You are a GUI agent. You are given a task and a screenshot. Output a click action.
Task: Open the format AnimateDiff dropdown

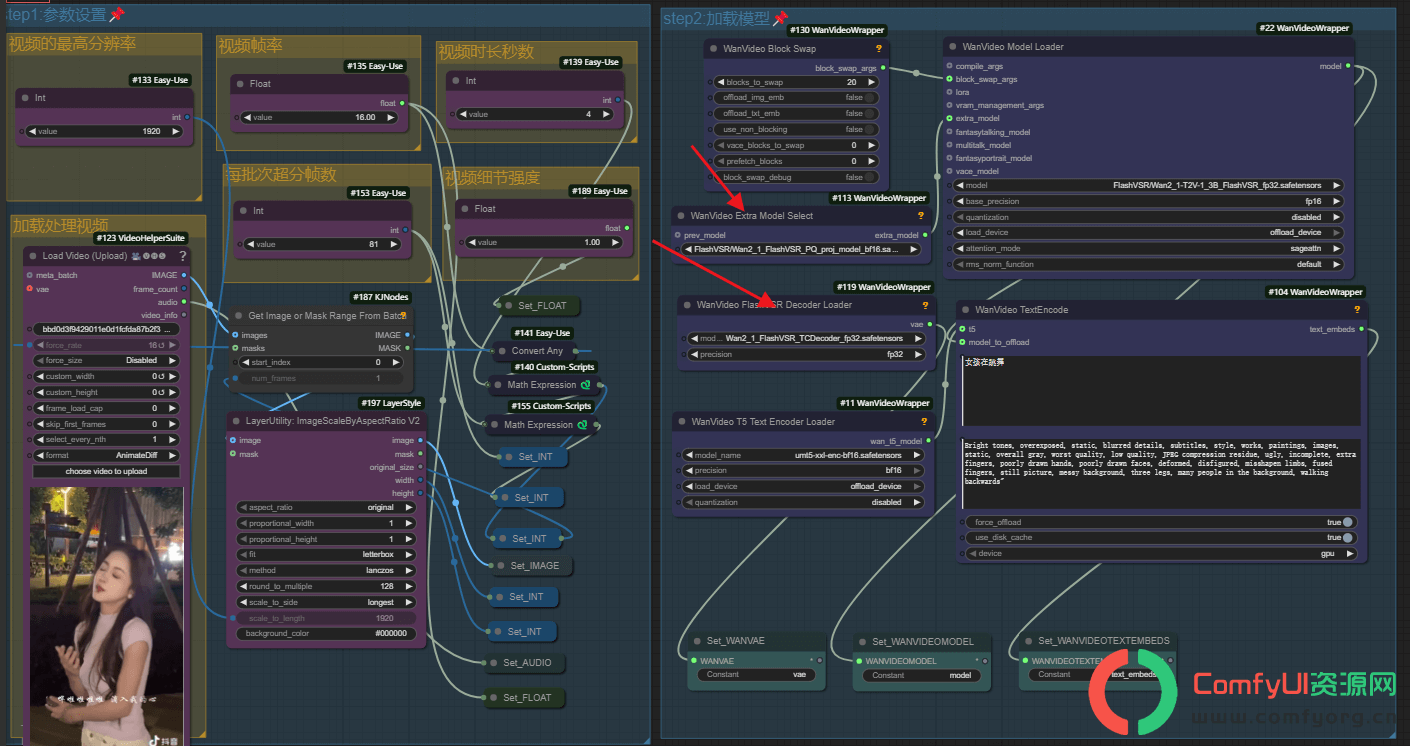pos(106,456)
